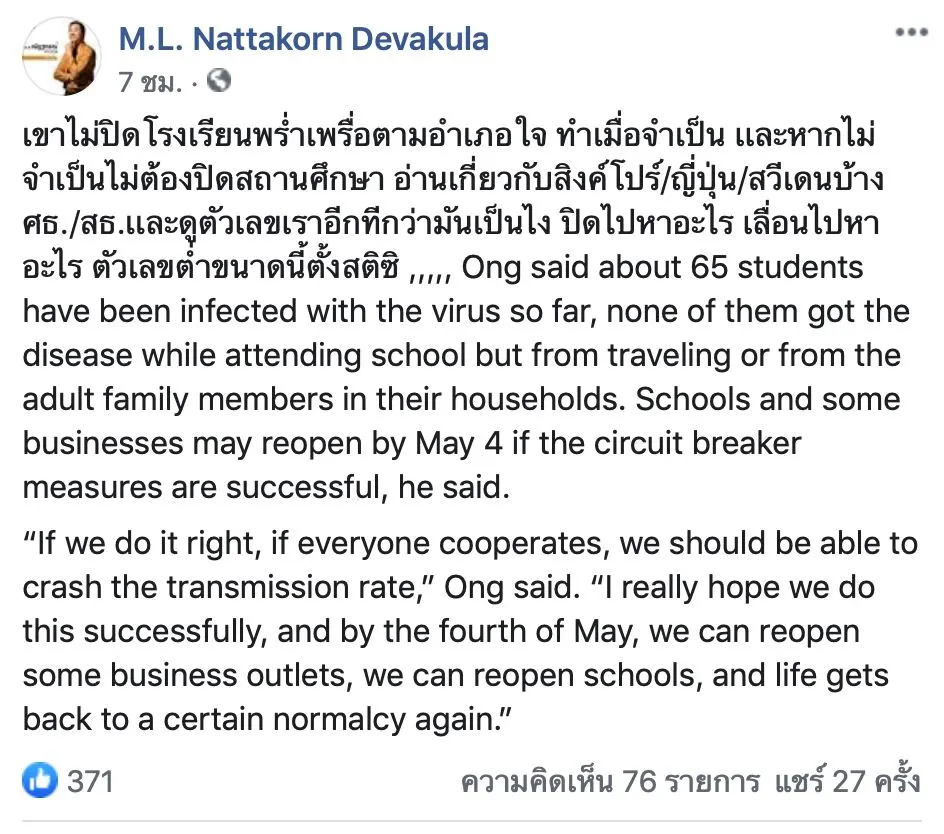
Task: Click the Thai line starting with ศธ./สธ.
Action: pyautogui.click(x=451, y=223)
